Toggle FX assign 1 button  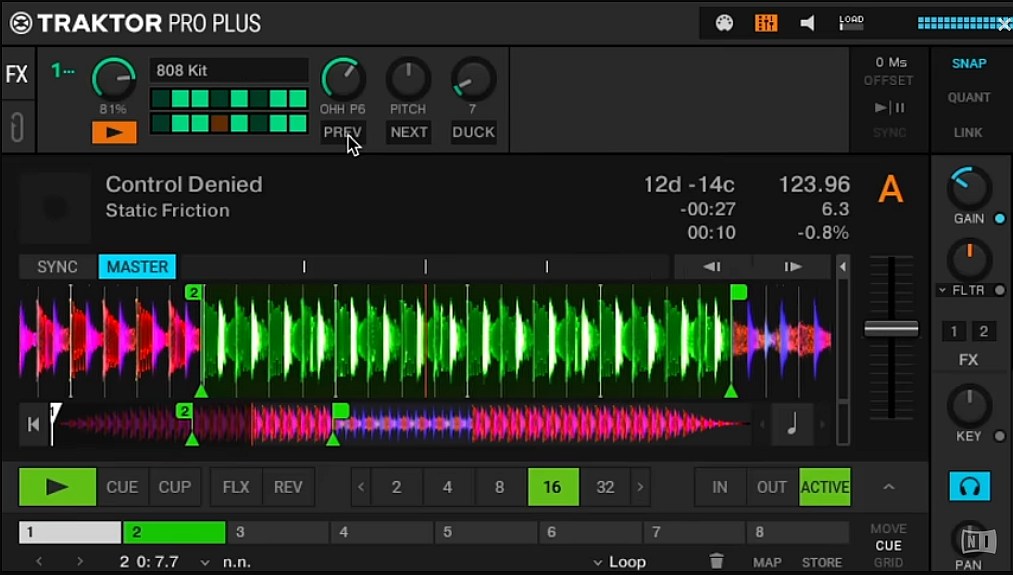click(x=954, y=331)
